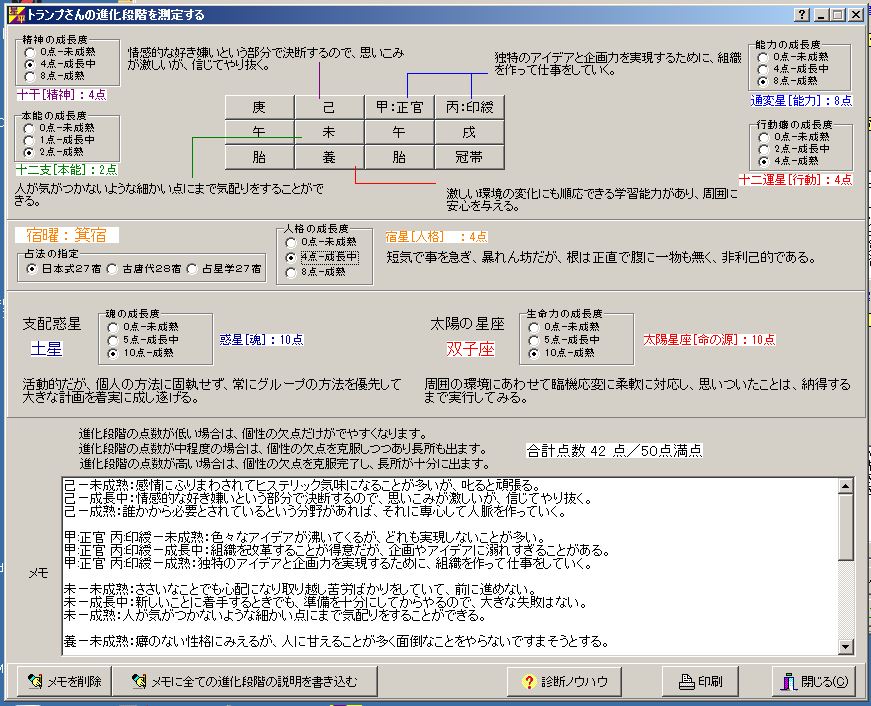Screen dimensions: 871x706
Task: Click 十干[精神]：4点 score label
Action: click(x=61, y=95)
